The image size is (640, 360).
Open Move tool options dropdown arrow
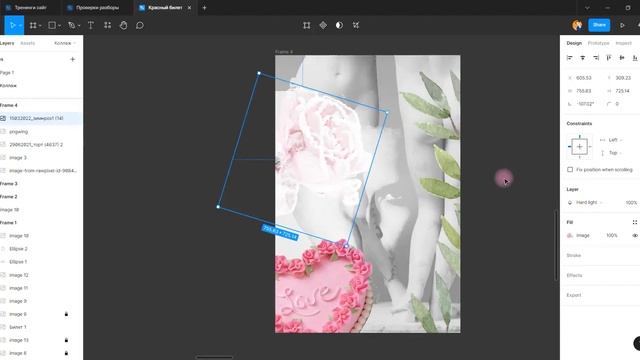20,26
